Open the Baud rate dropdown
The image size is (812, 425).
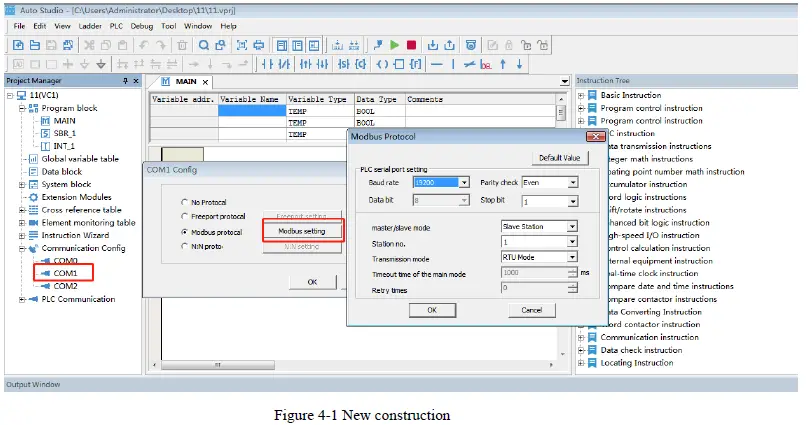[x=463, y=183]
